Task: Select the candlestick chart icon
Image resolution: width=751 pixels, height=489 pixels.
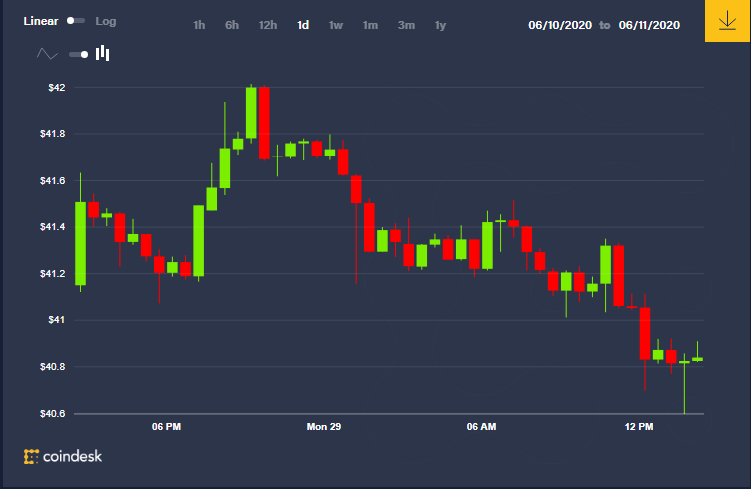Action: point(102,53)
